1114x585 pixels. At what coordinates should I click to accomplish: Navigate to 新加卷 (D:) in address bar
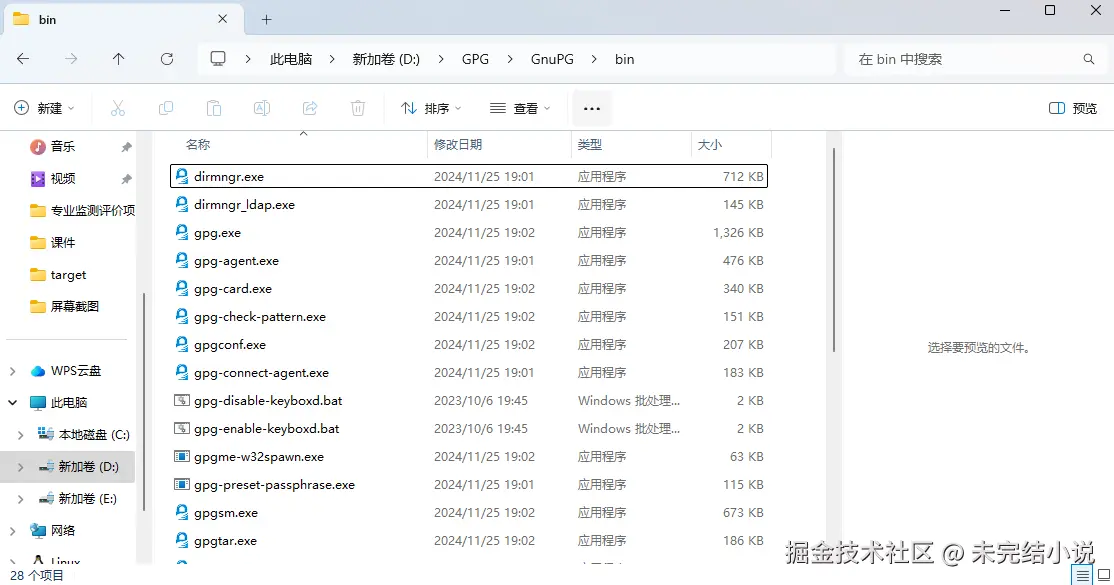[x=386, y=59]
